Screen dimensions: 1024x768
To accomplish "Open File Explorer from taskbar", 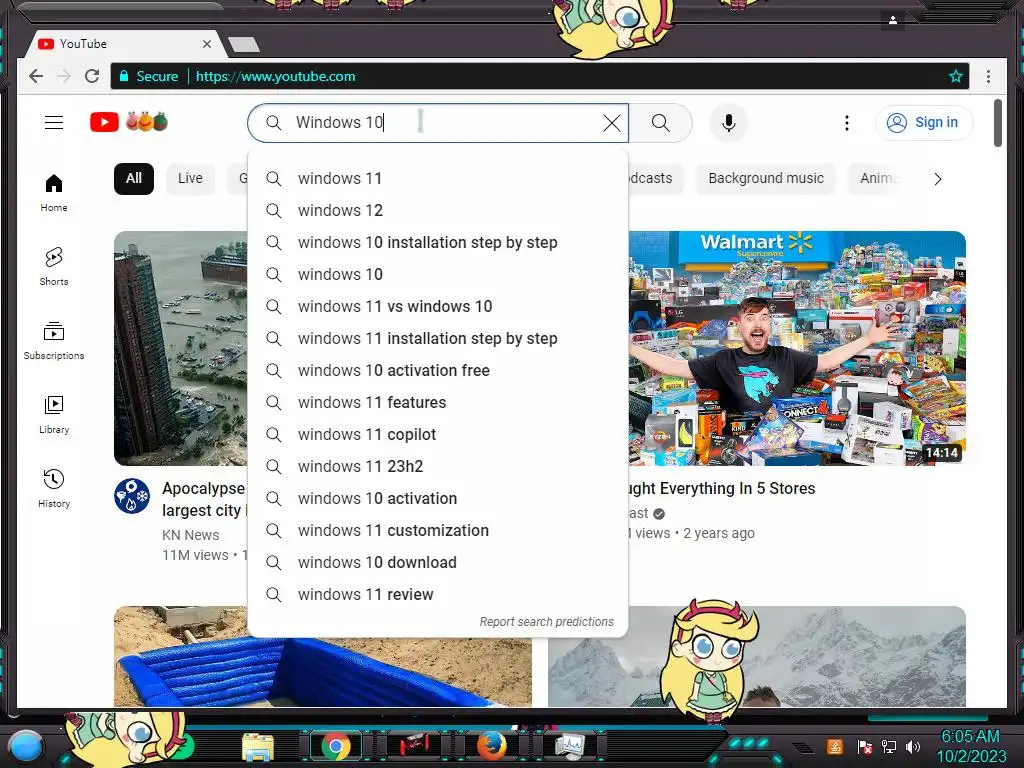I will pyautogui.click(x=258, y=747).
